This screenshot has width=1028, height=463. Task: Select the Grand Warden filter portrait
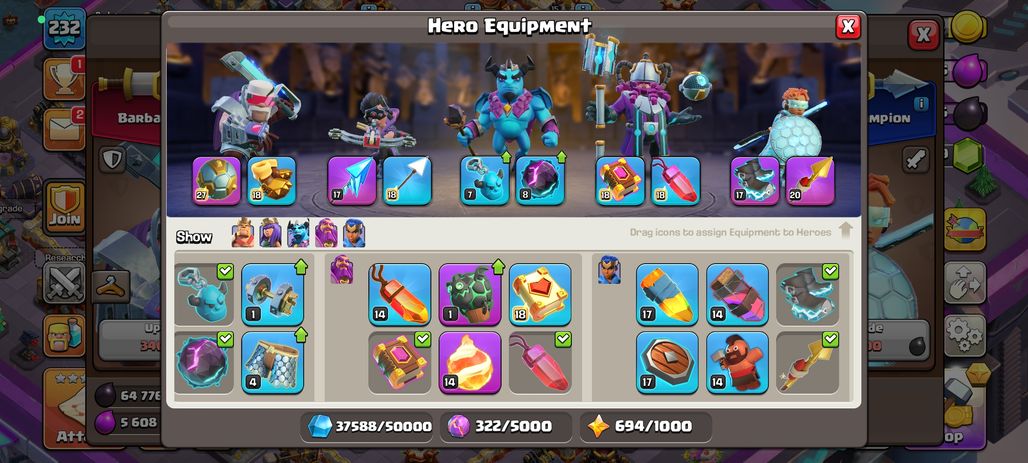pos(326,233)
